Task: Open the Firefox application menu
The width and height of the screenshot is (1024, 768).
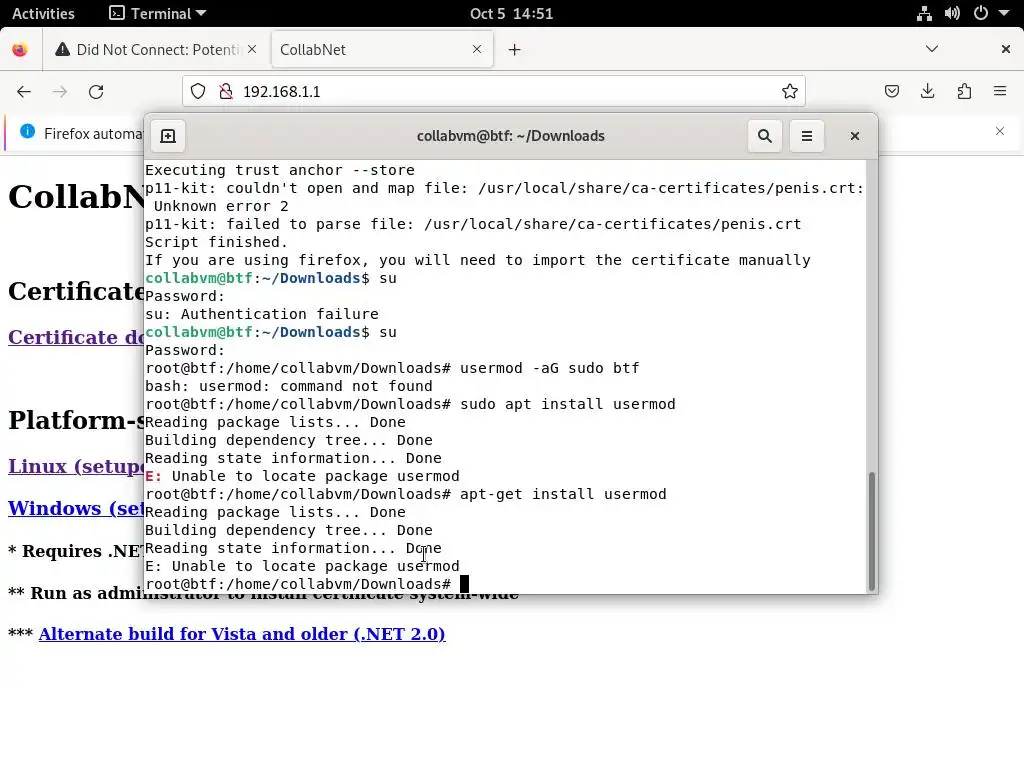Action: click(x=1000, y=91)
